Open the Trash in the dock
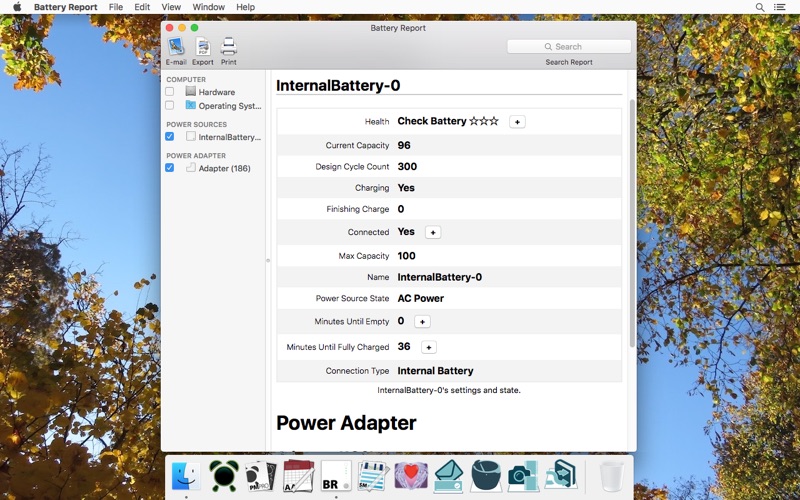800x500 pixels. pos(611,476)
